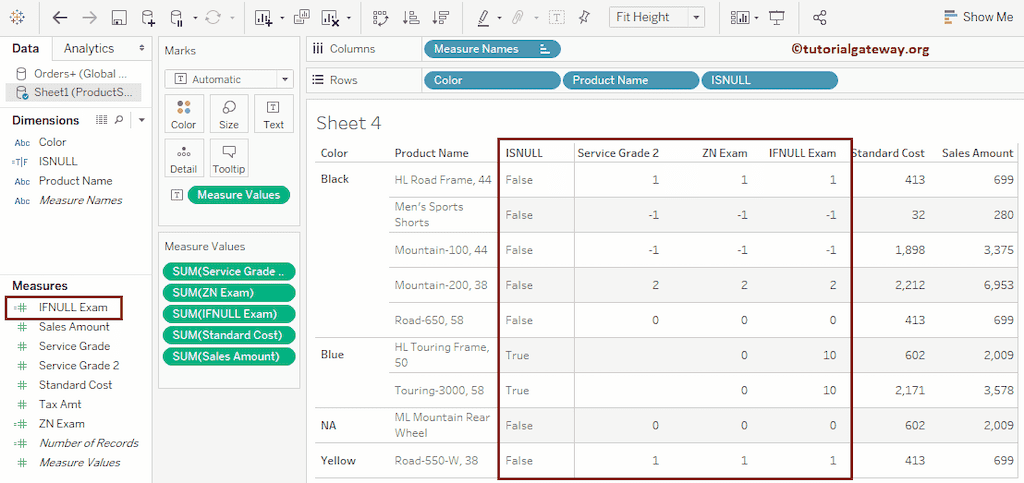Click the Run Update refresh icon
1024x483 pixels.
(214, 18)
